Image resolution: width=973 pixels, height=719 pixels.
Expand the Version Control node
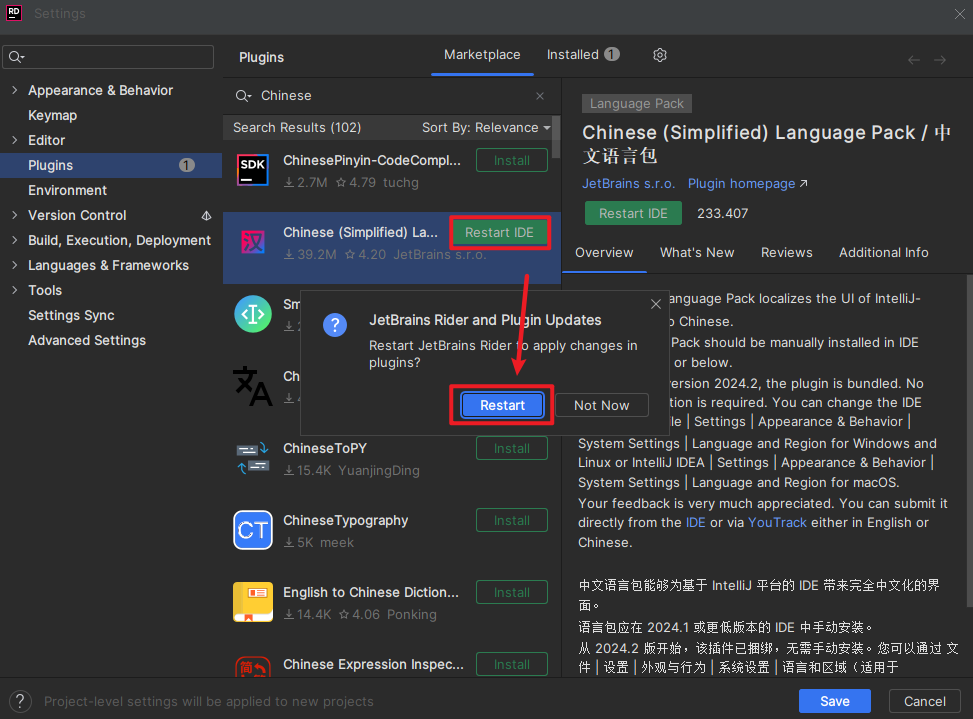(x=15, y=215)
